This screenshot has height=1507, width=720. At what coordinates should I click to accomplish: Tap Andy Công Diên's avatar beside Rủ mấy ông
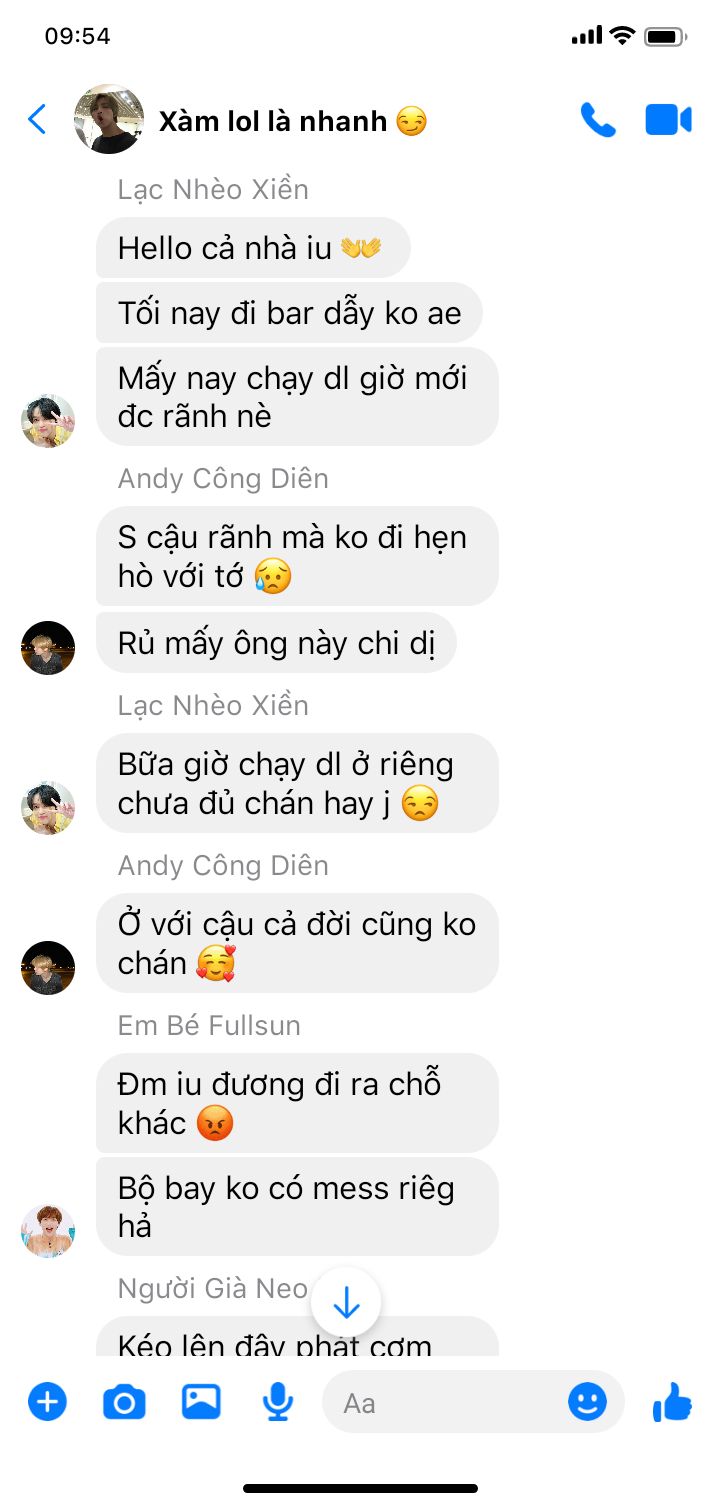click(48, 648)
